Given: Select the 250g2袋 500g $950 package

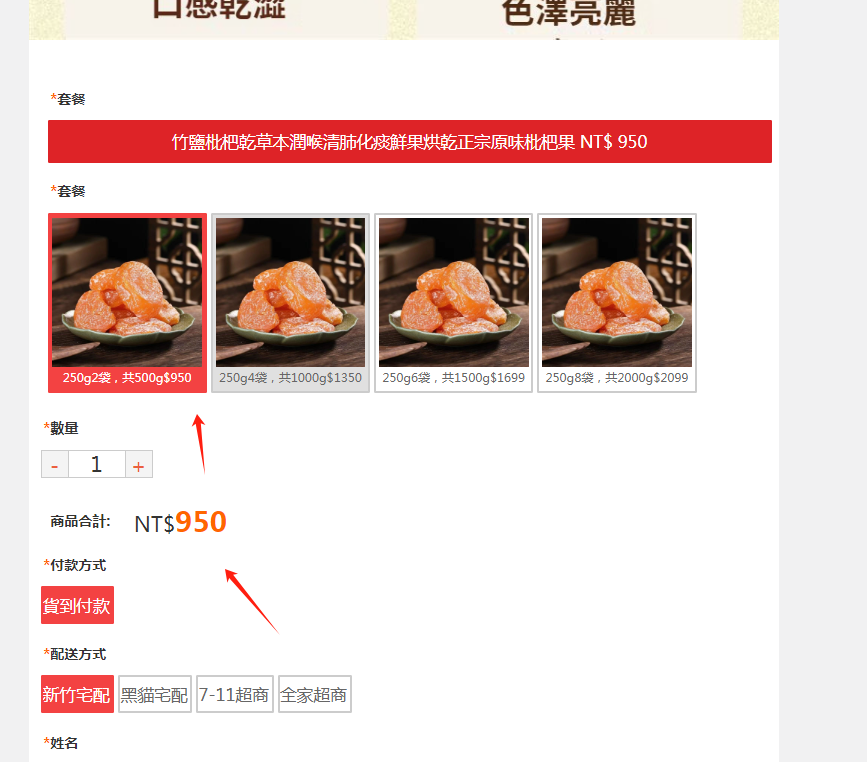Looking at the screenshot, I should [127, 303].
